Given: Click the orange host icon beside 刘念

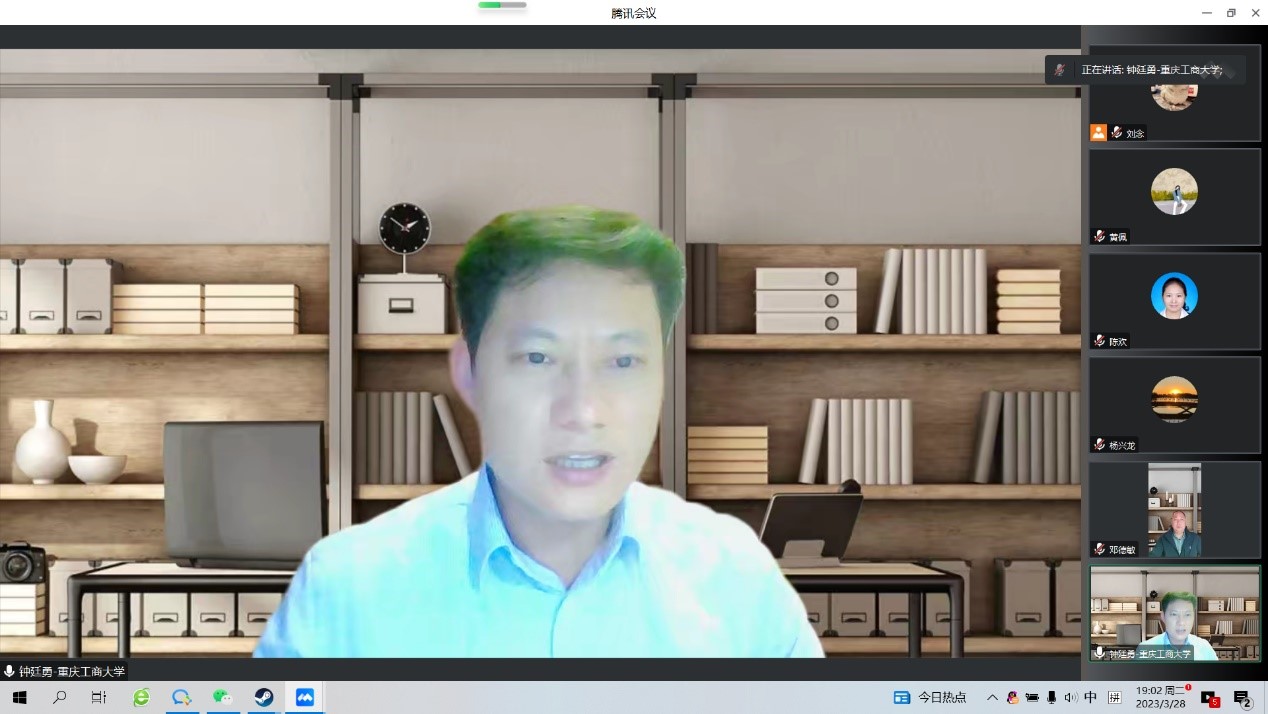Looking at the screenshot, I should (1098, 132).
